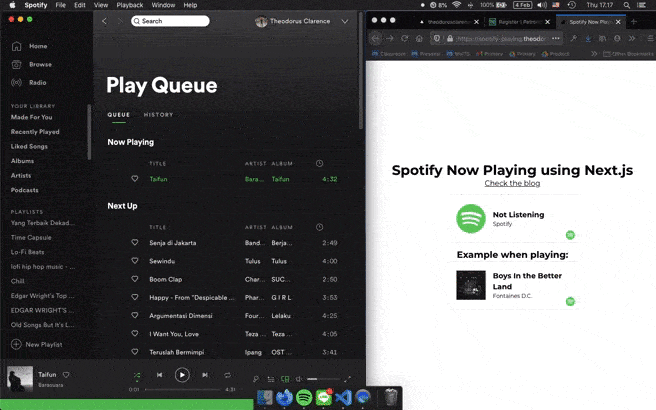Mute volume speaker icon
The height and width of the screenshot is (410, 656).
click(299, 379)
